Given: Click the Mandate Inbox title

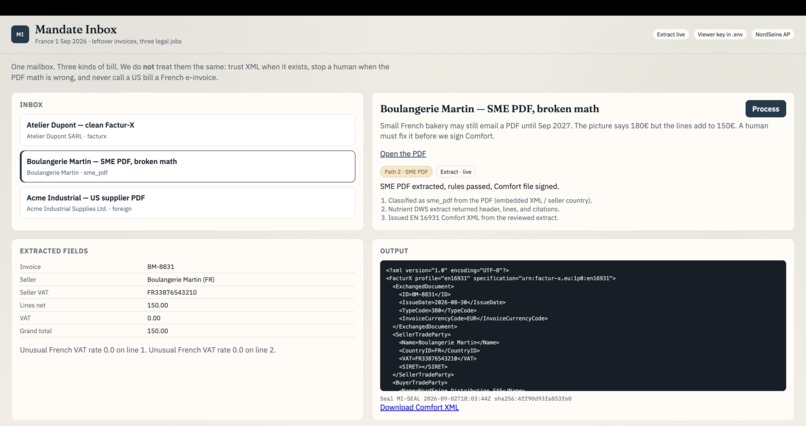Looking at the screenshot, I should 76,29.
